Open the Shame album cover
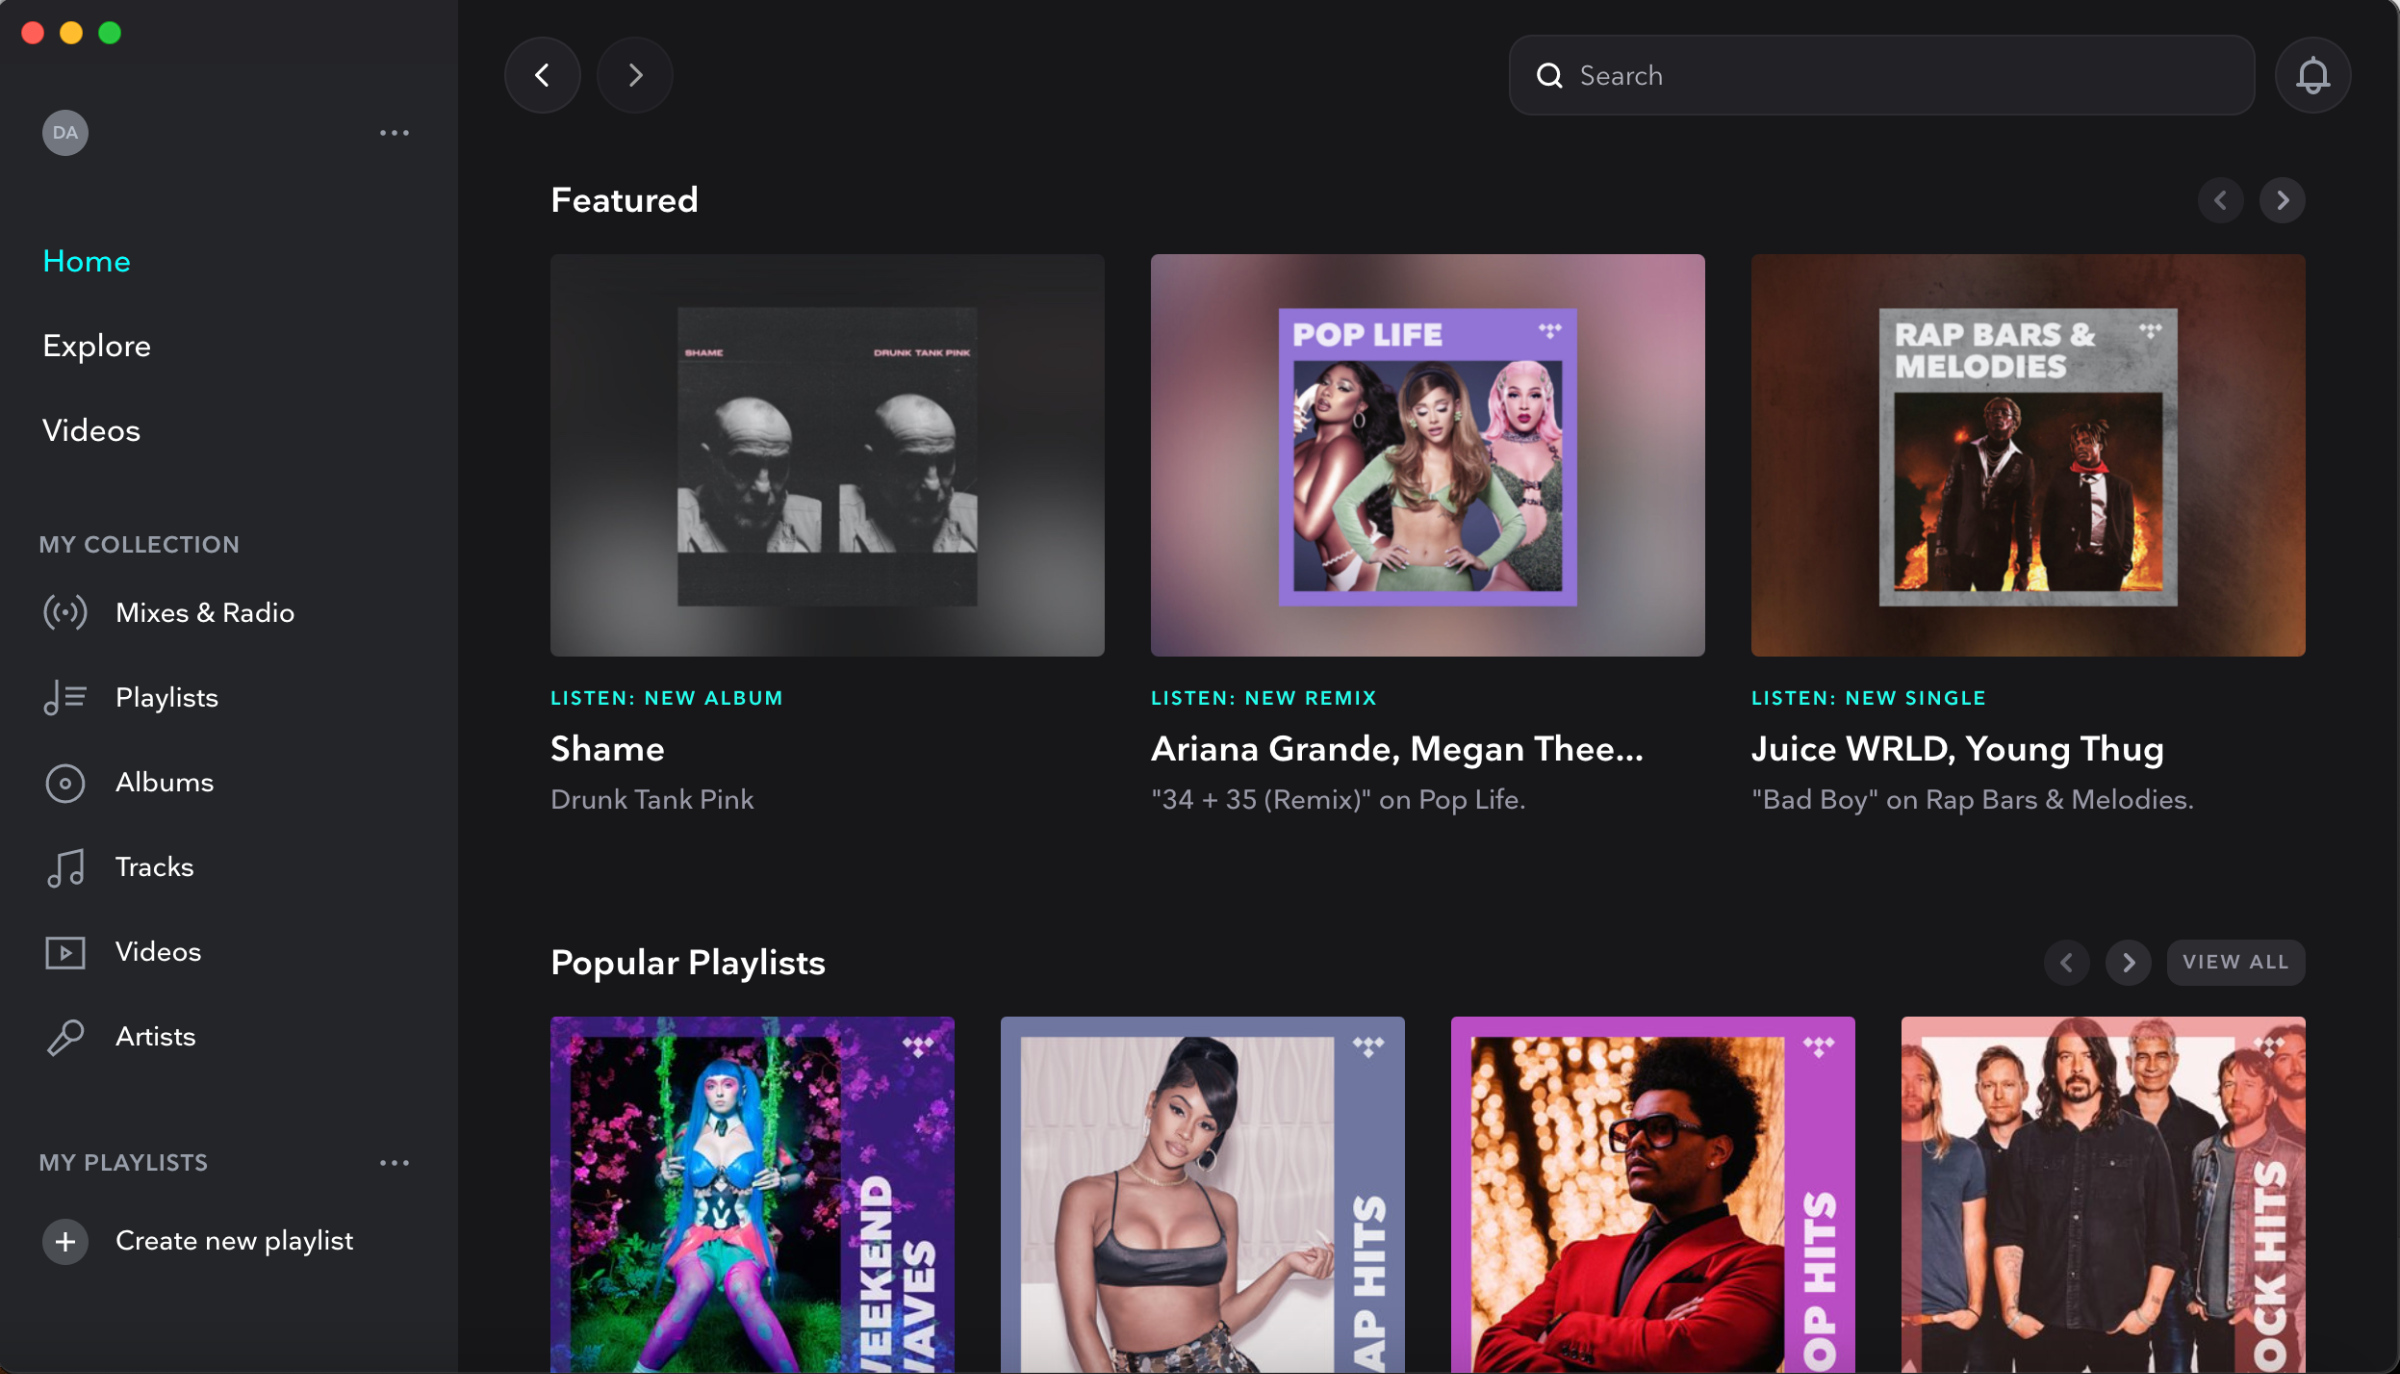 (x=827, y=455)
